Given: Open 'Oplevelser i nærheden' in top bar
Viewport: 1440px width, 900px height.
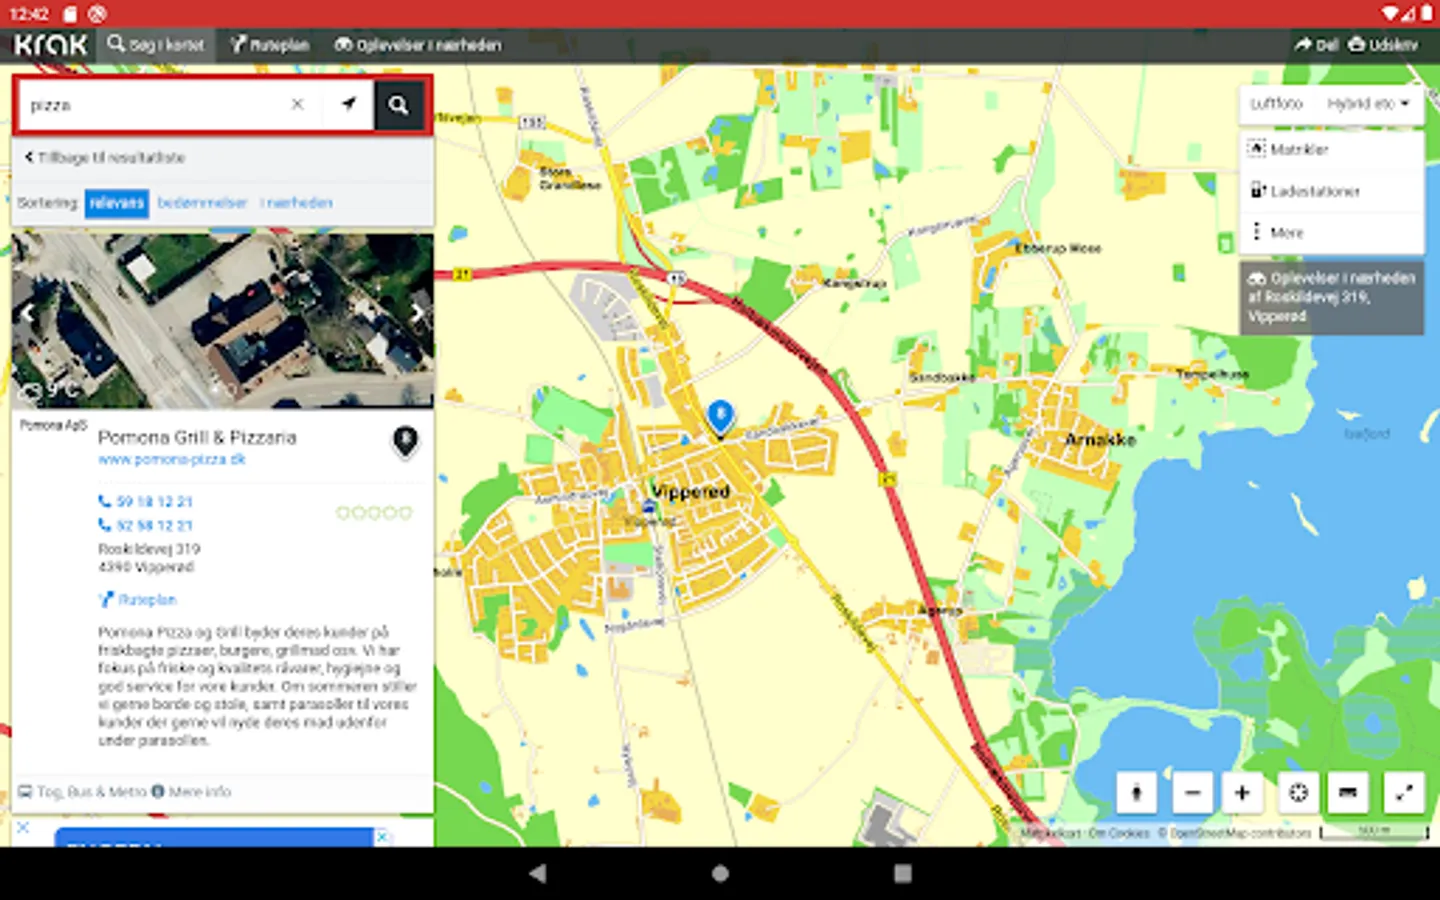Looking at the screenshot, I should pos(418,45).
